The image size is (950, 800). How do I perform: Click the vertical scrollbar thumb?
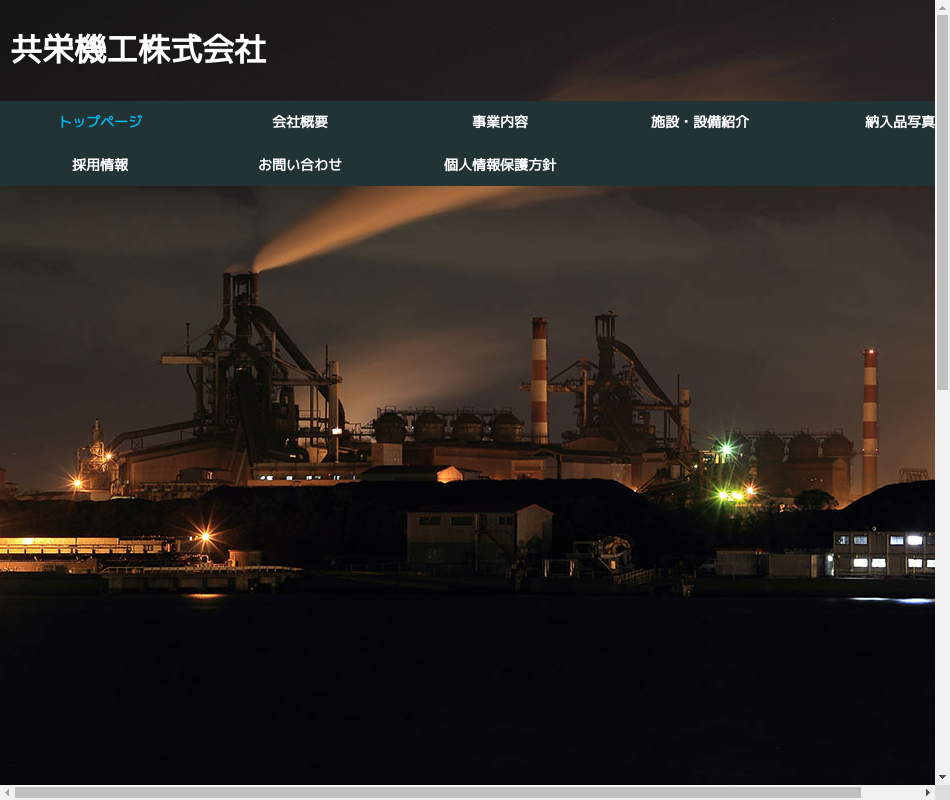coord(942,200)
